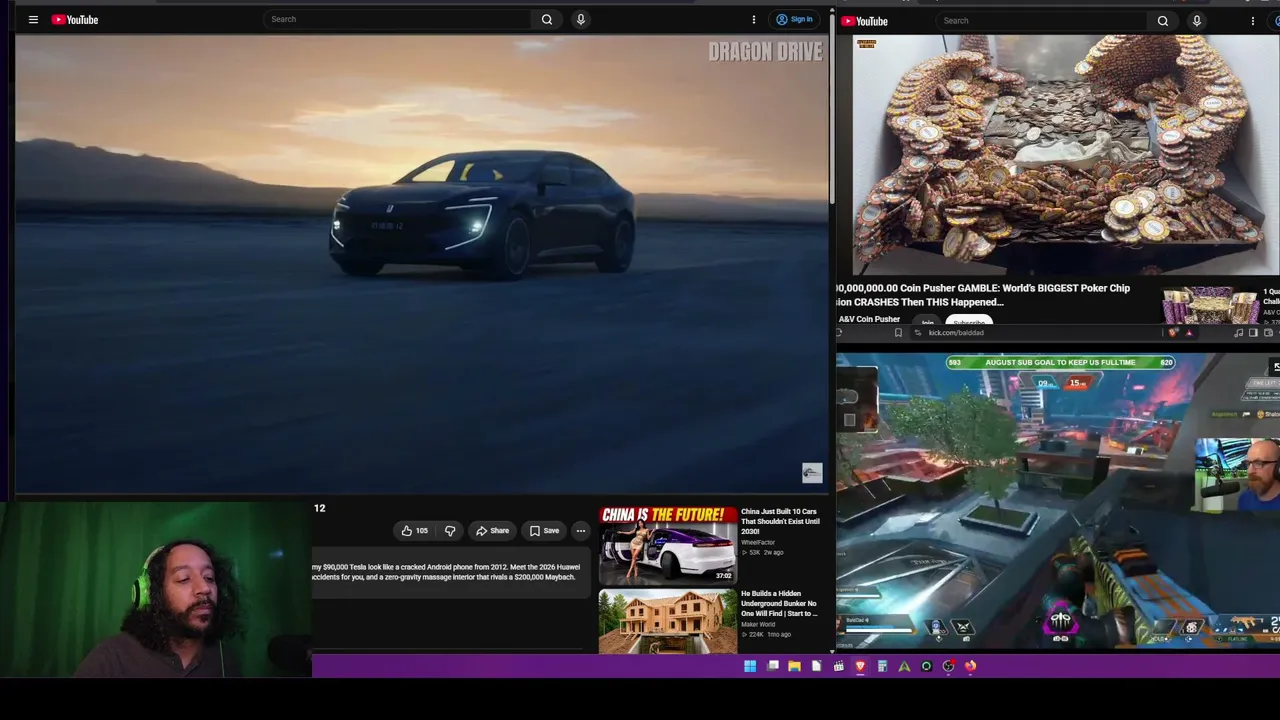
Task: Run search with the right window magnifier button
Action: click(x=1162, y=21)
